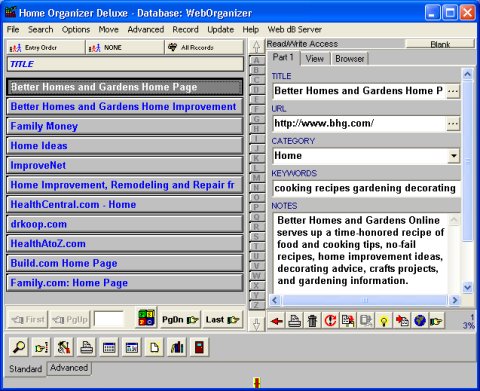Select the drkoop.com record
480x391 pixels.
[x=125, y=224]
